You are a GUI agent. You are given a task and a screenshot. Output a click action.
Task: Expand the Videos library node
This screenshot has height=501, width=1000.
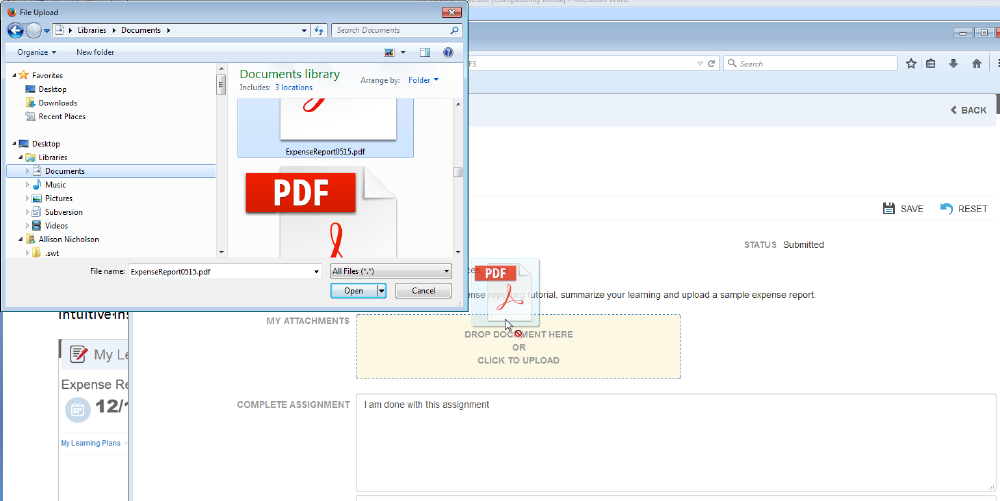point(27,226)
